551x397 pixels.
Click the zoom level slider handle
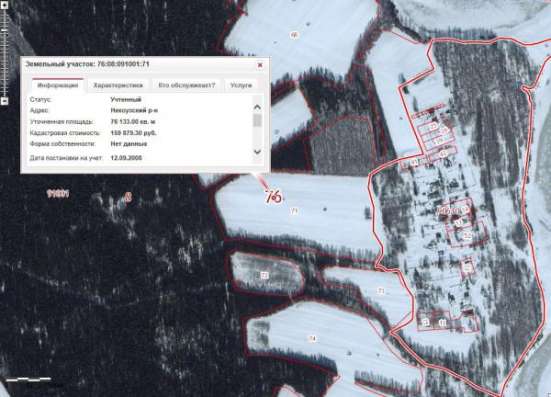coord(5,31)
